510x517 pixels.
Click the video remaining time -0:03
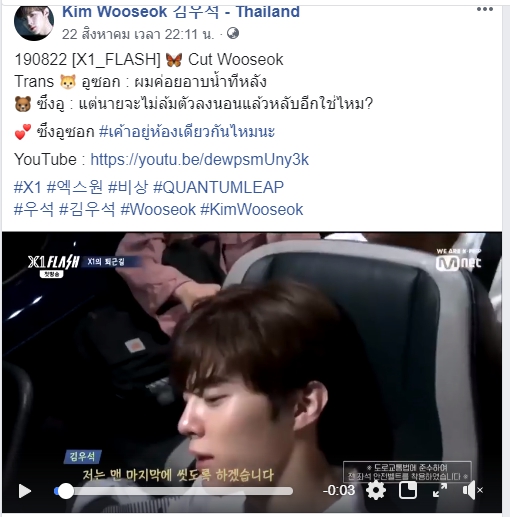[x=339, y=490]
